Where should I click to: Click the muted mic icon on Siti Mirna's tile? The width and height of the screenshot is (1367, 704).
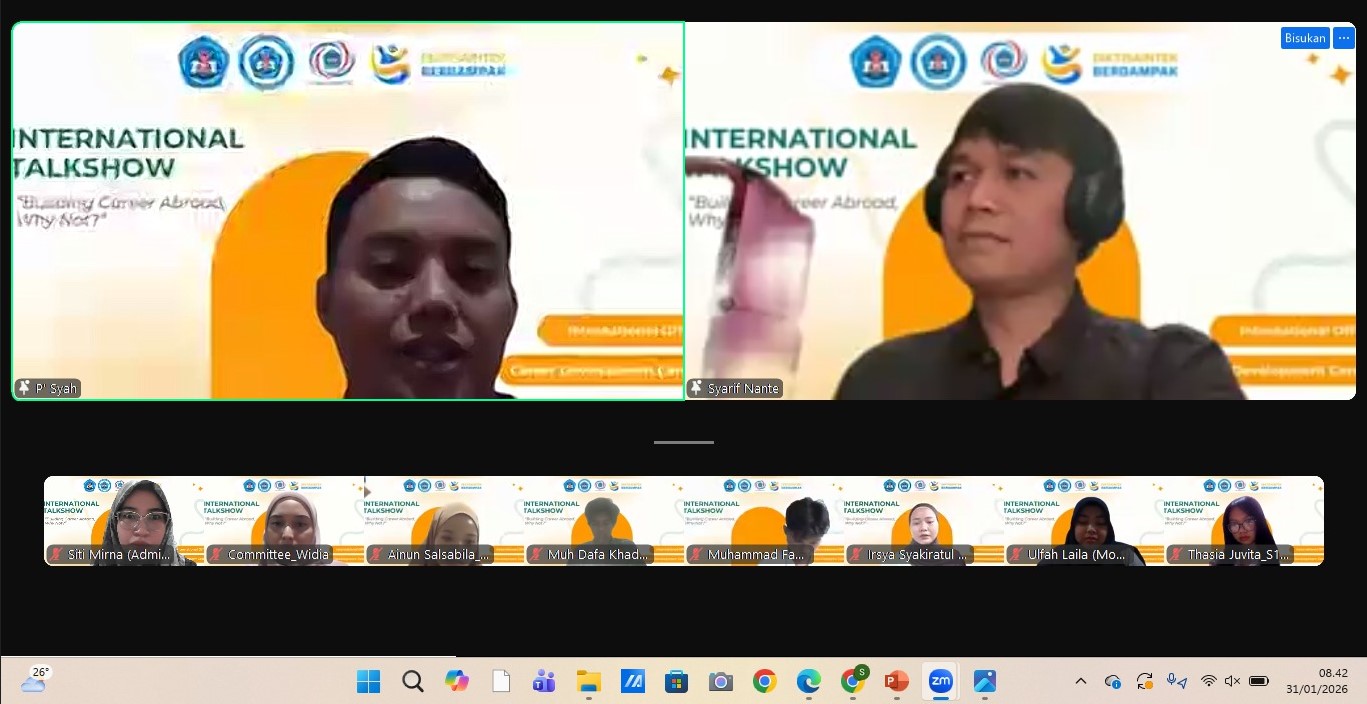click(x=56, y=554)
